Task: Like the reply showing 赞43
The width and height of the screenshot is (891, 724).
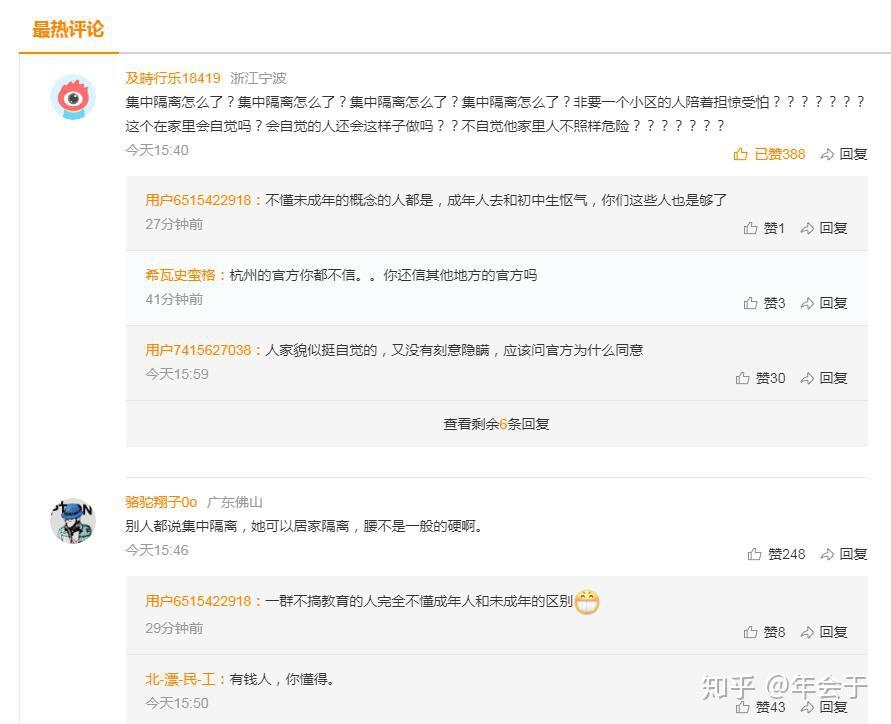Action: tap(760, 707)
